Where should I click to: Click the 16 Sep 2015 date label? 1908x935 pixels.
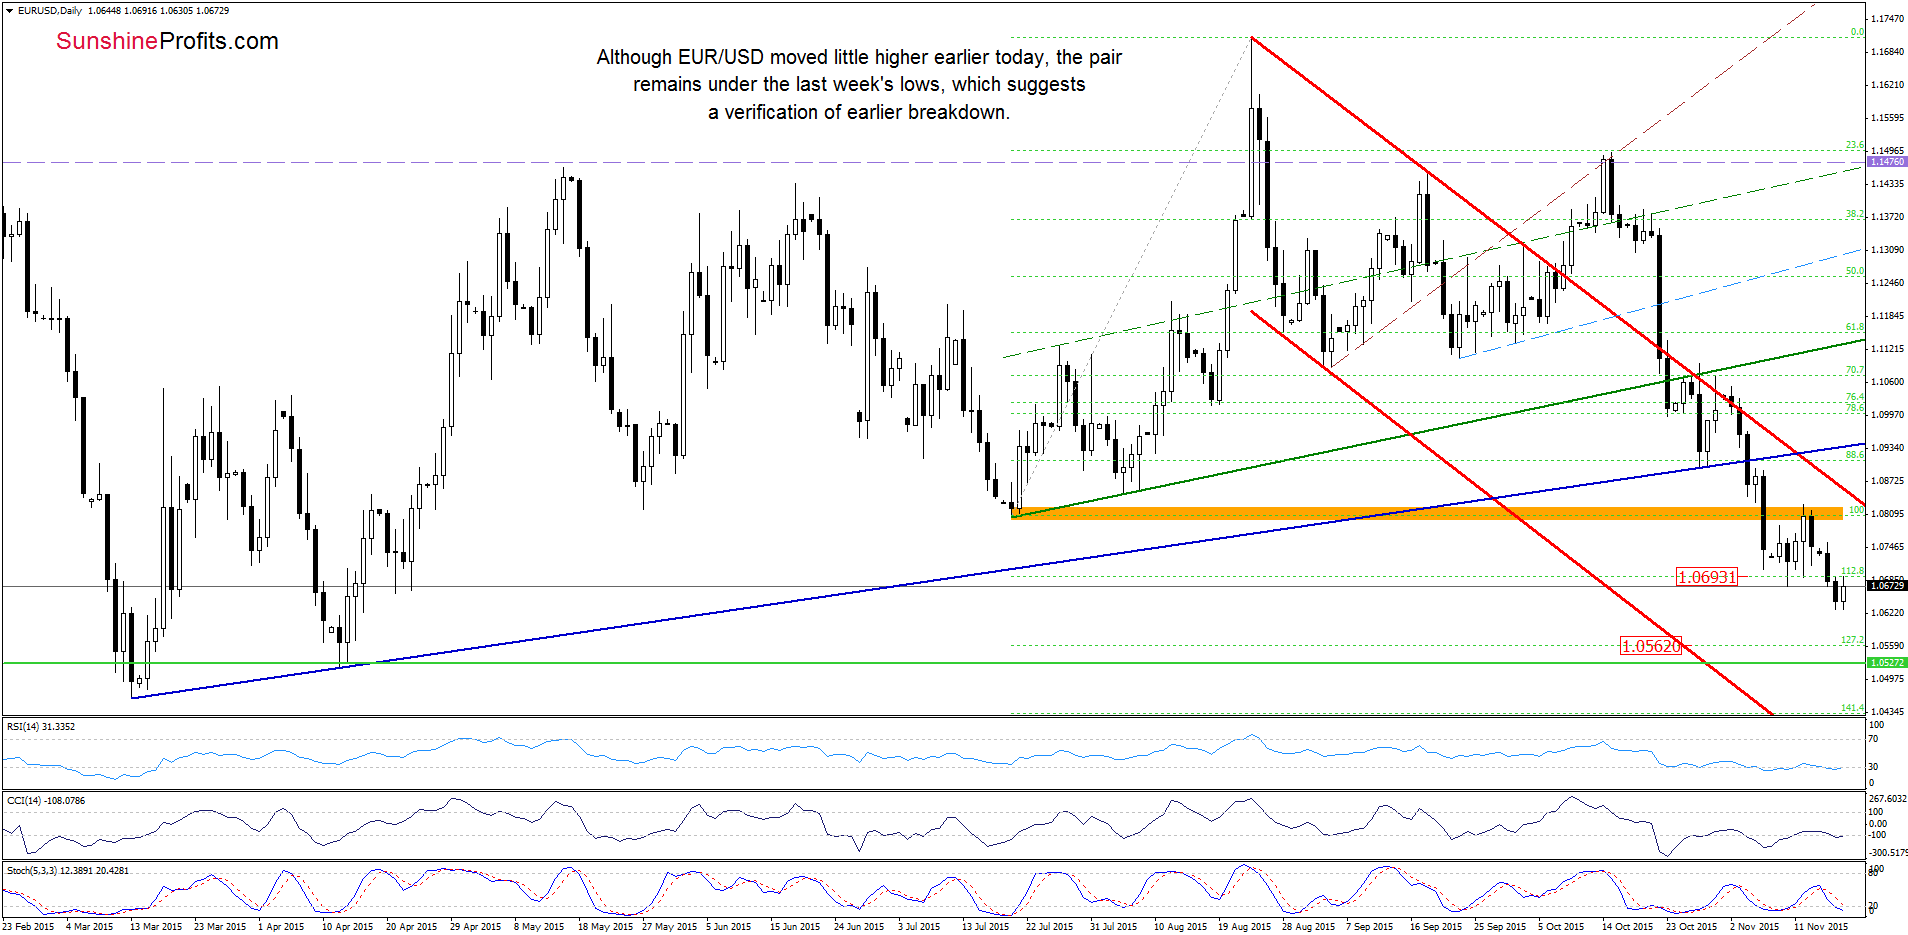1436,927
